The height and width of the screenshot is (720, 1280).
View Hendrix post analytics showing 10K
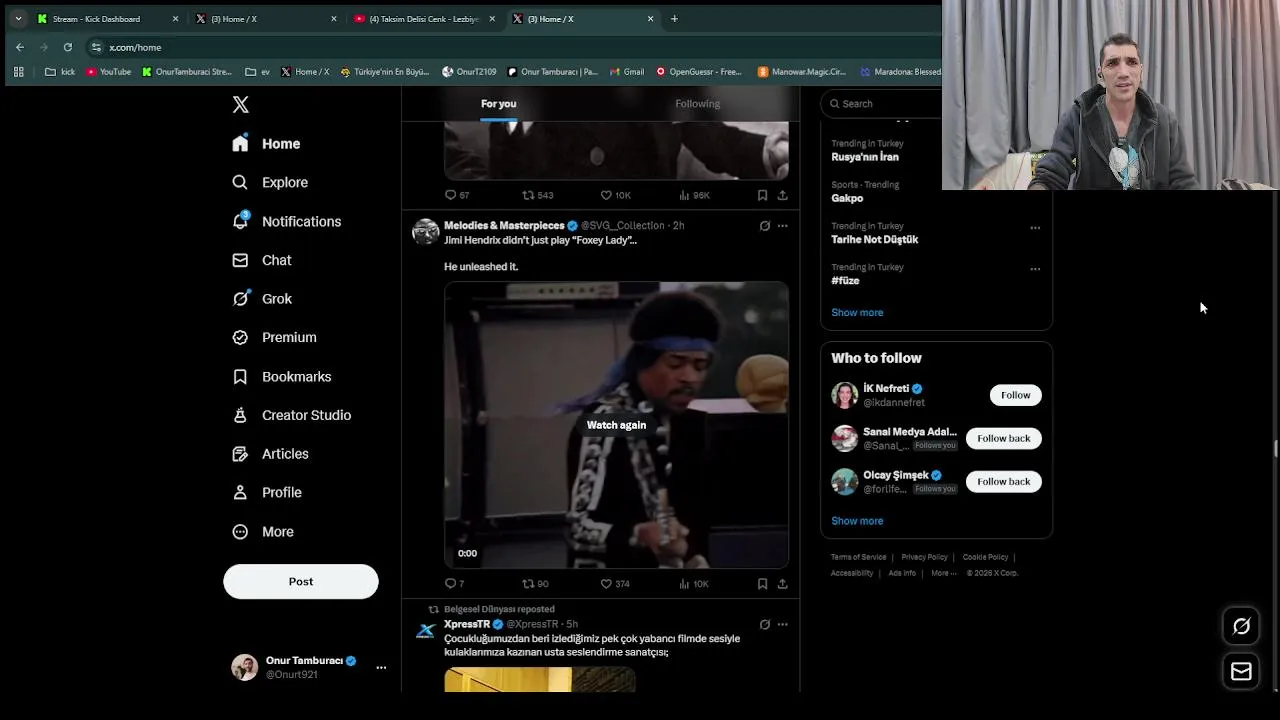coord(684,584)
